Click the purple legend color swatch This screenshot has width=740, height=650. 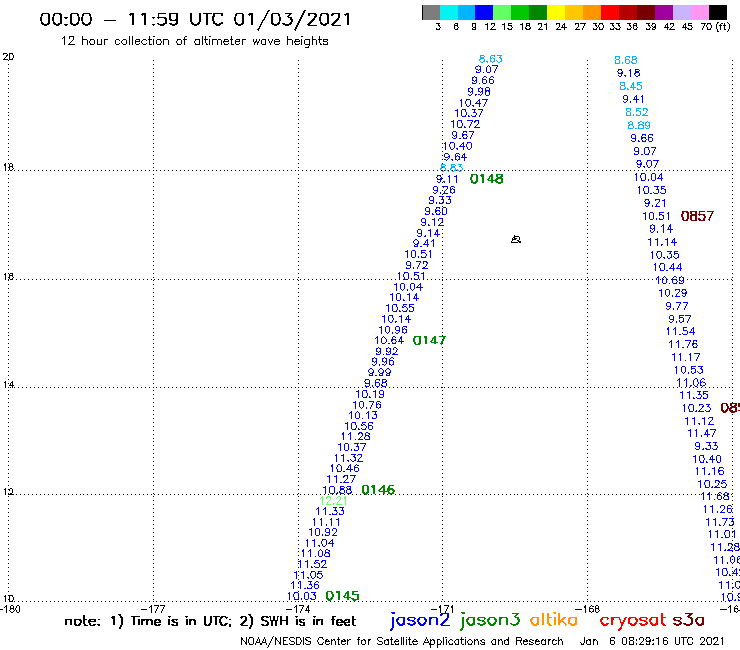pyautogui.click(x=664, y=12)
